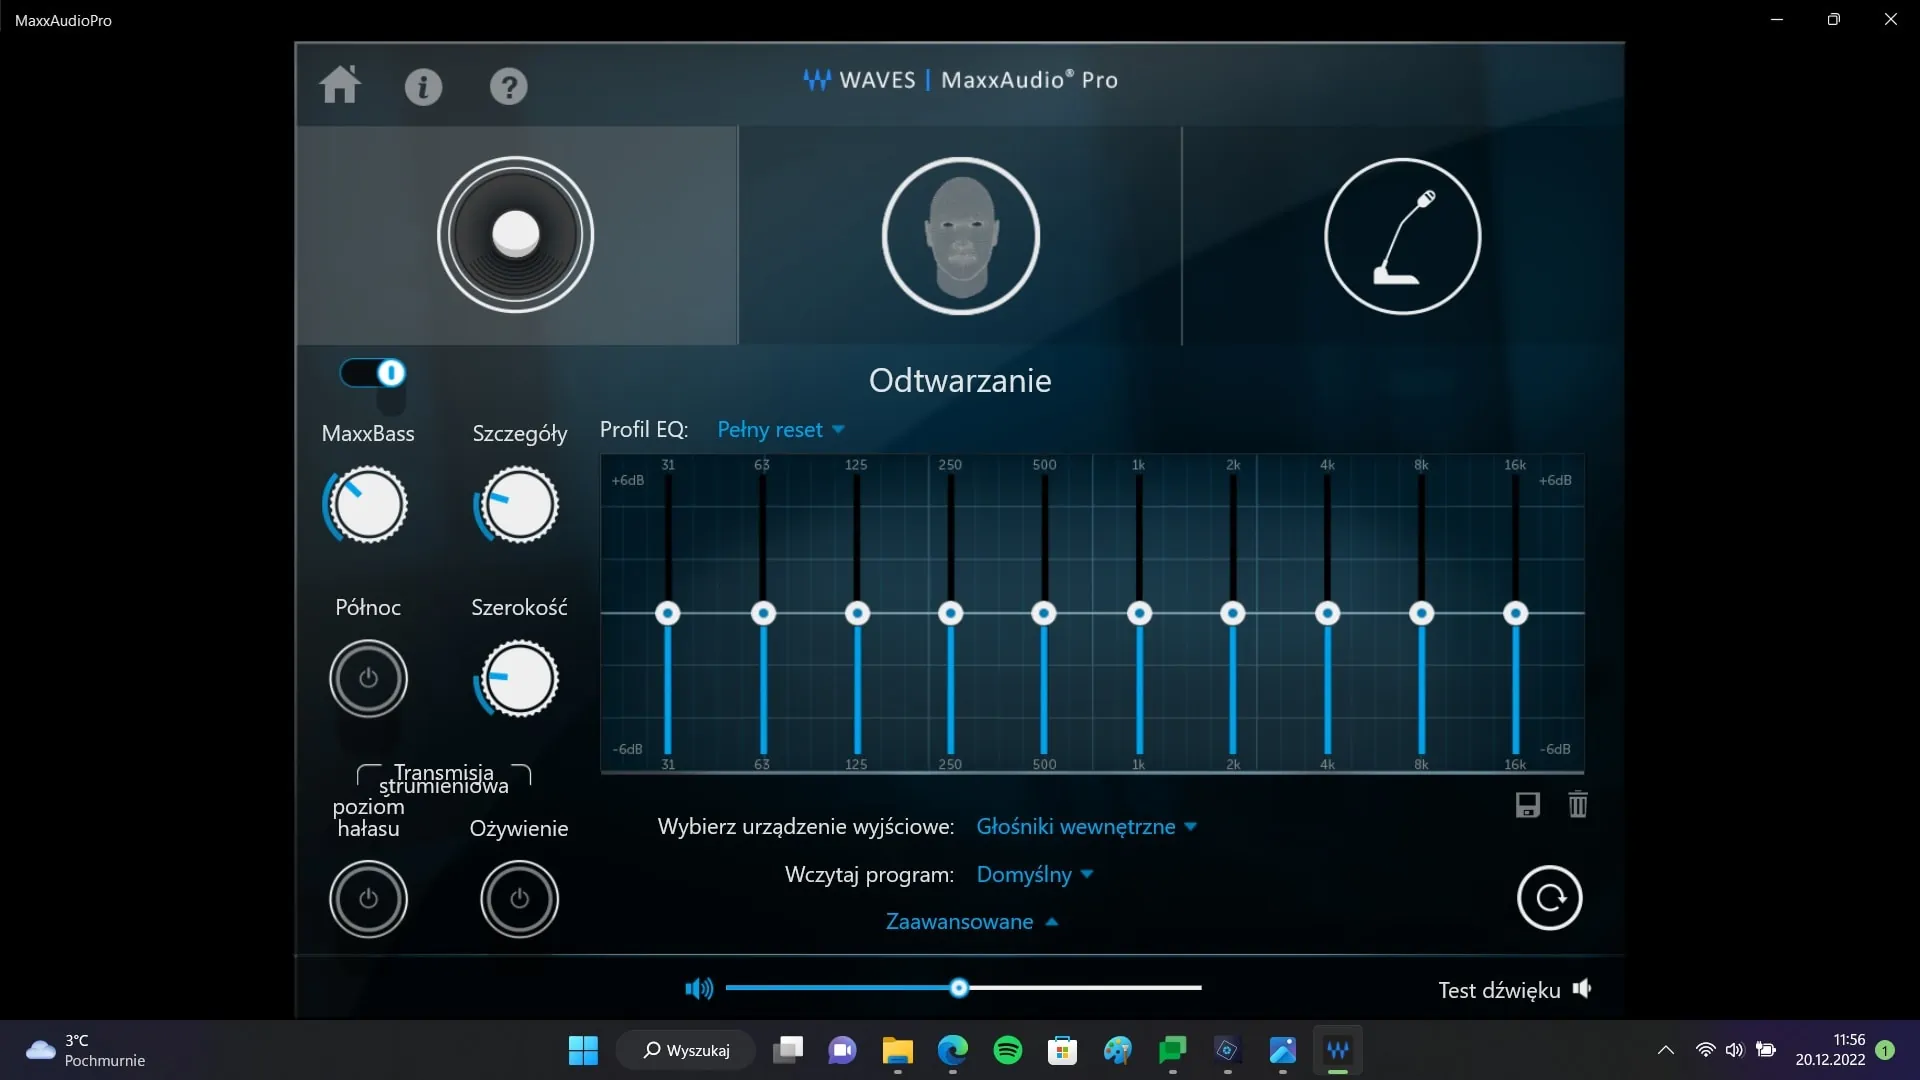
Task: Click the 63 Hz EQ slider handle
Action: point(763,613)
